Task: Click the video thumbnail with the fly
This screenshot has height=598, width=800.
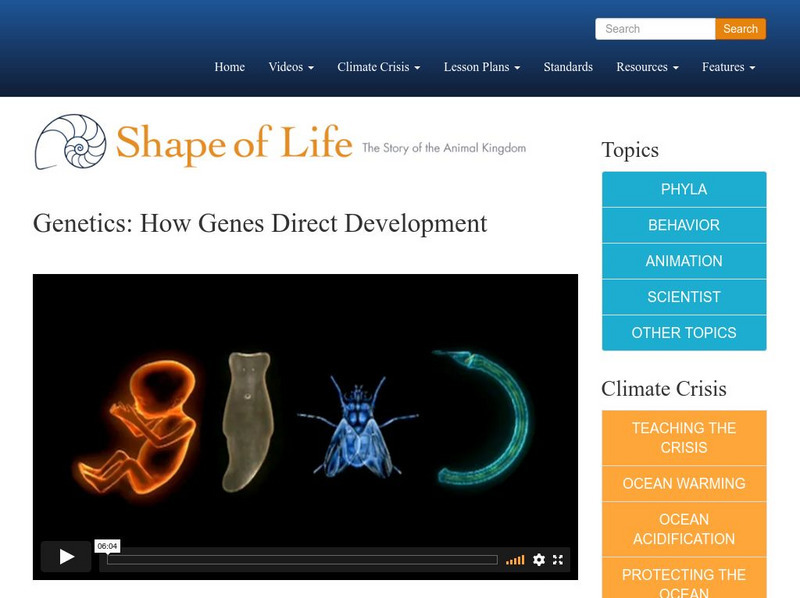Action: click(x=305, y=427)
